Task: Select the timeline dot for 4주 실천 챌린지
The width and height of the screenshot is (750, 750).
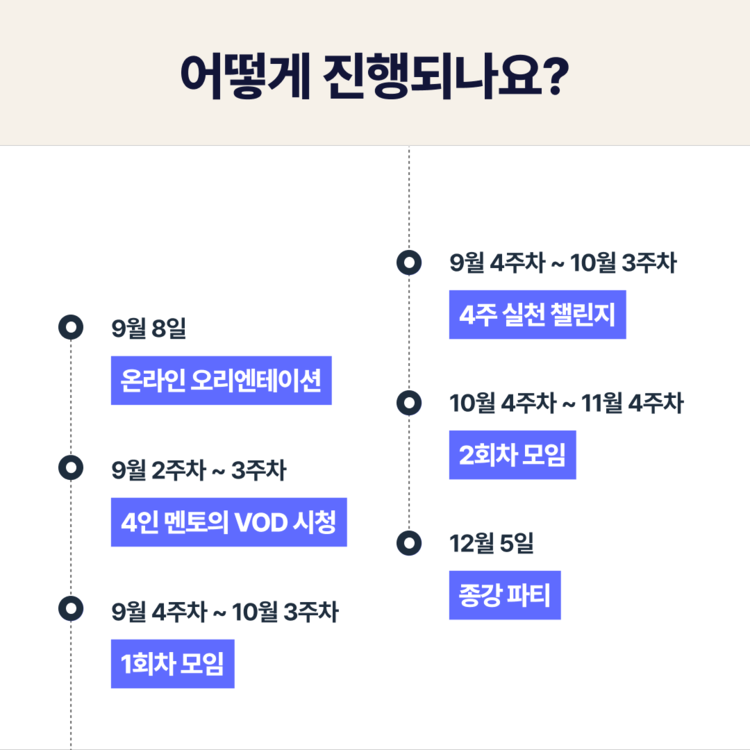Action: pos(407,263)
